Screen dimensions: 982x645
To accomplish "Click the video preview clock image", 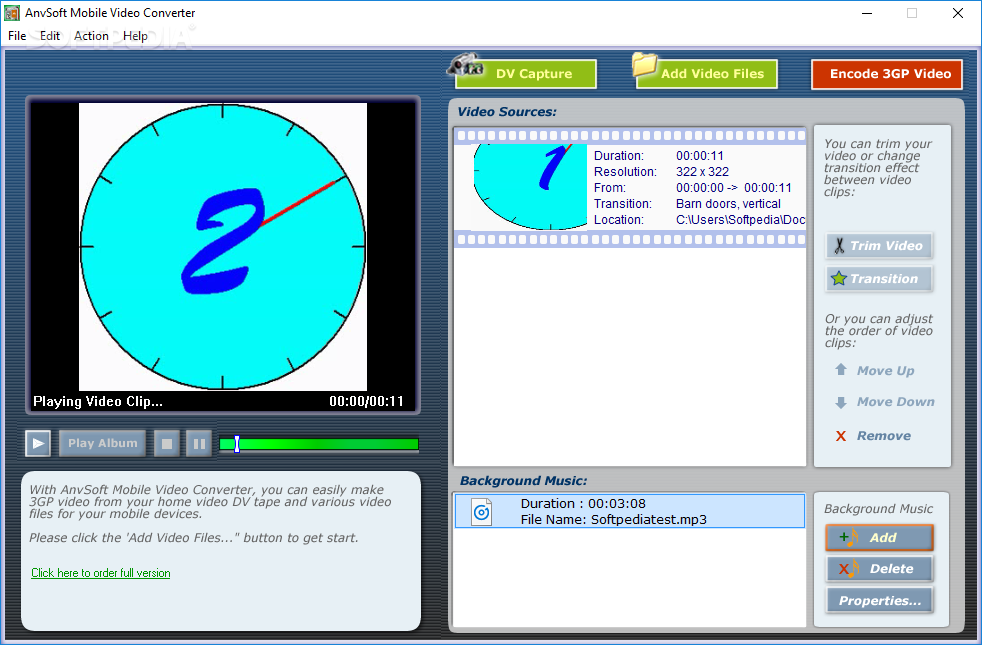I will (223, 247).
